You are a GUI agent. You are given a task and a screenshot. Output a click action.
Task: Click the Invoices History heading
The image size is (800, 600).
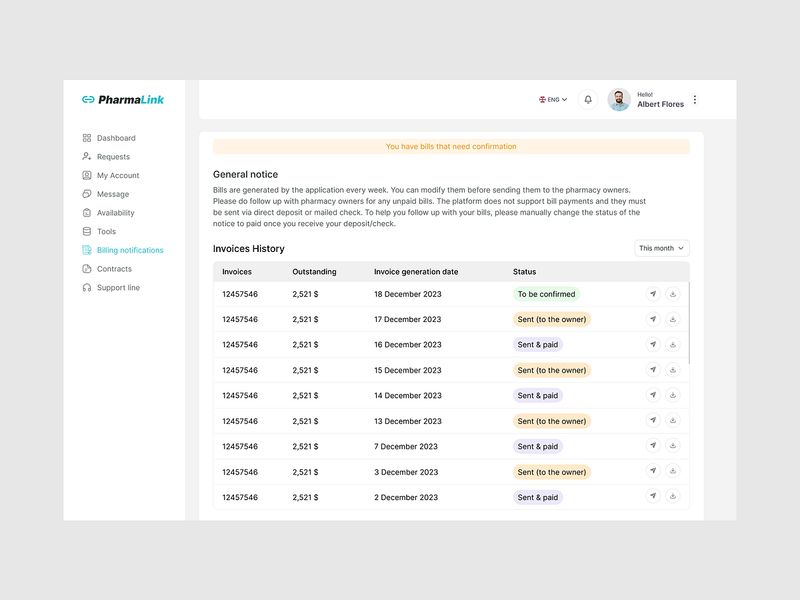(248, 249)
